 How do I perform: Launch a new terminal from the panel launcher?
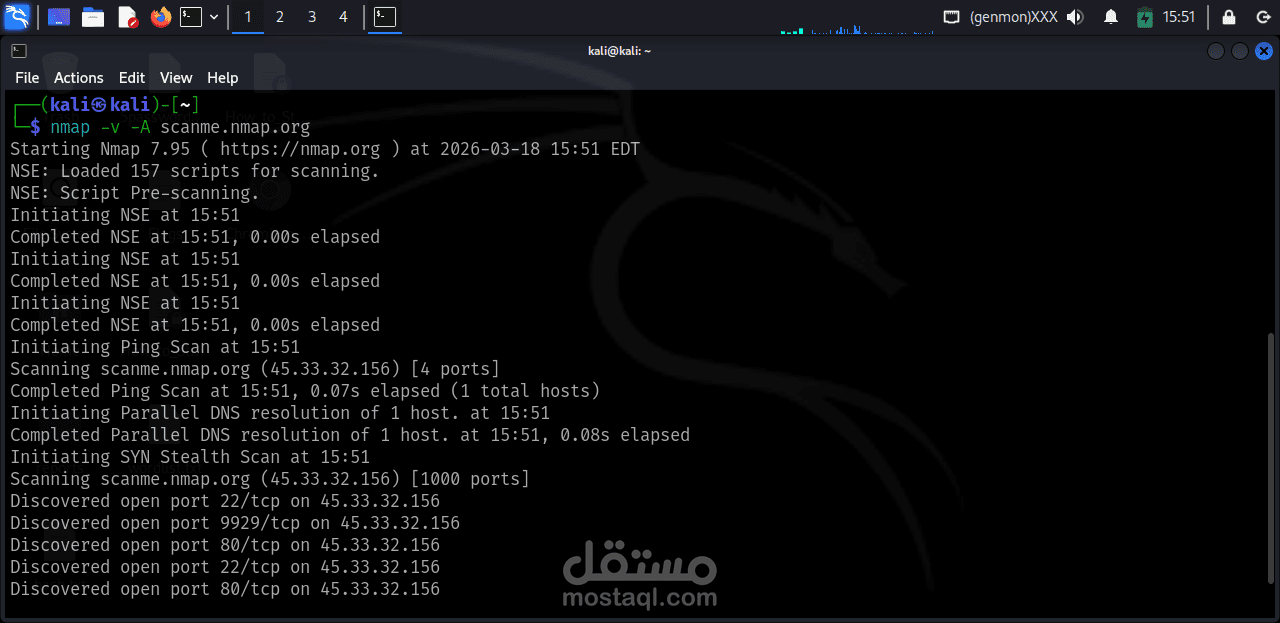point(190,16)
